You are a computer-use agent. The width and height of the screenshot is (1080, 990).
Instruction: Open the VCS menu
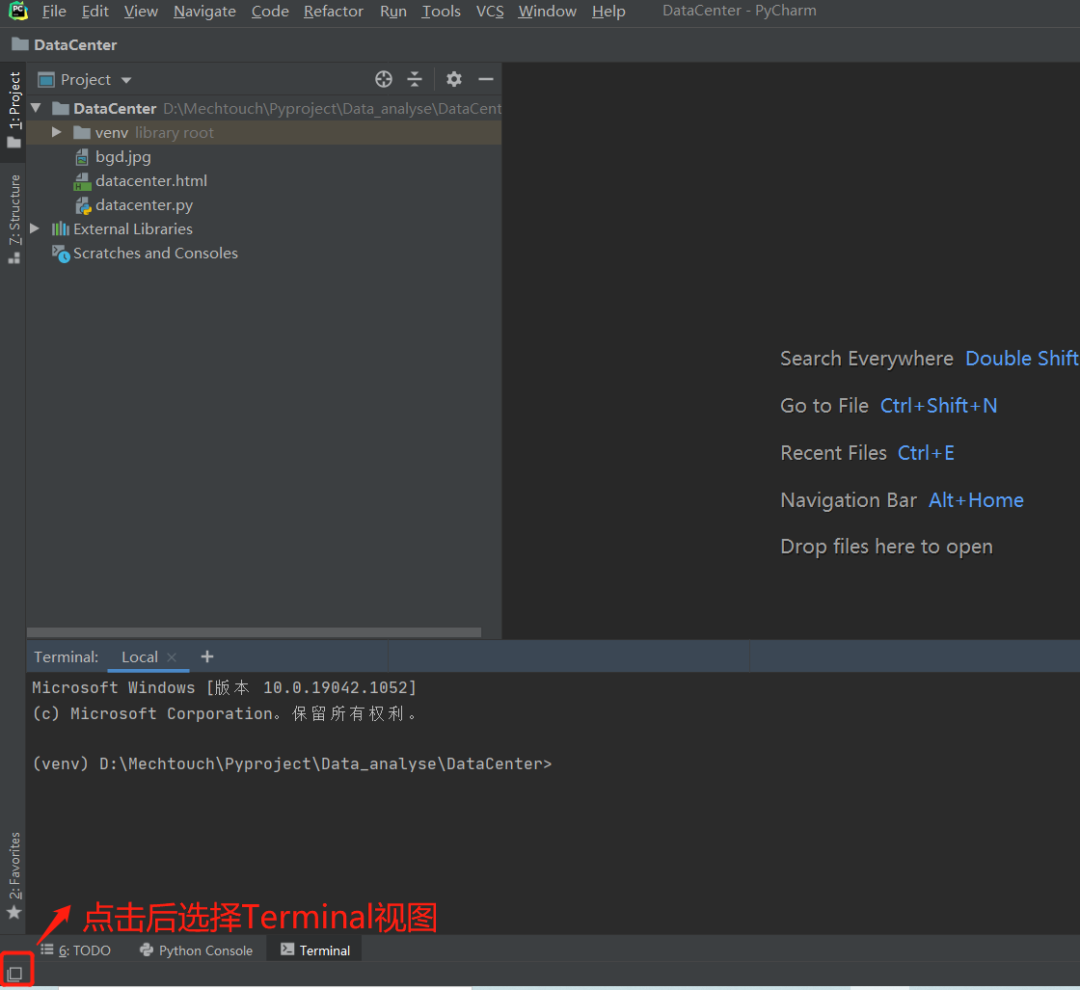[490, 11]
